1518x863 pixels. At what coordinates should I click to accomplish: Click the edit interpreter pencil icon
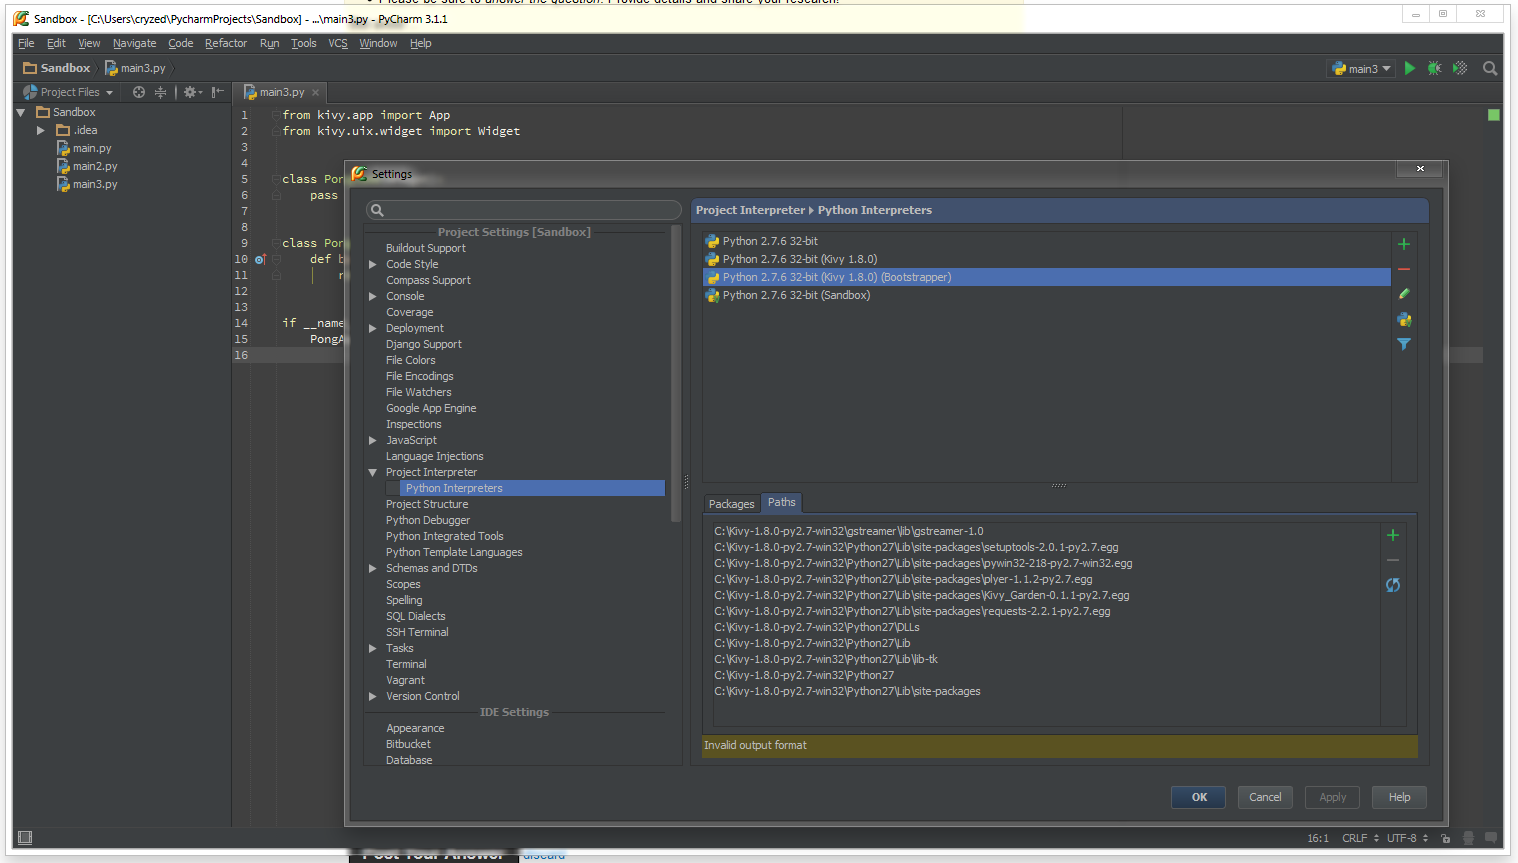[1404, 294]
